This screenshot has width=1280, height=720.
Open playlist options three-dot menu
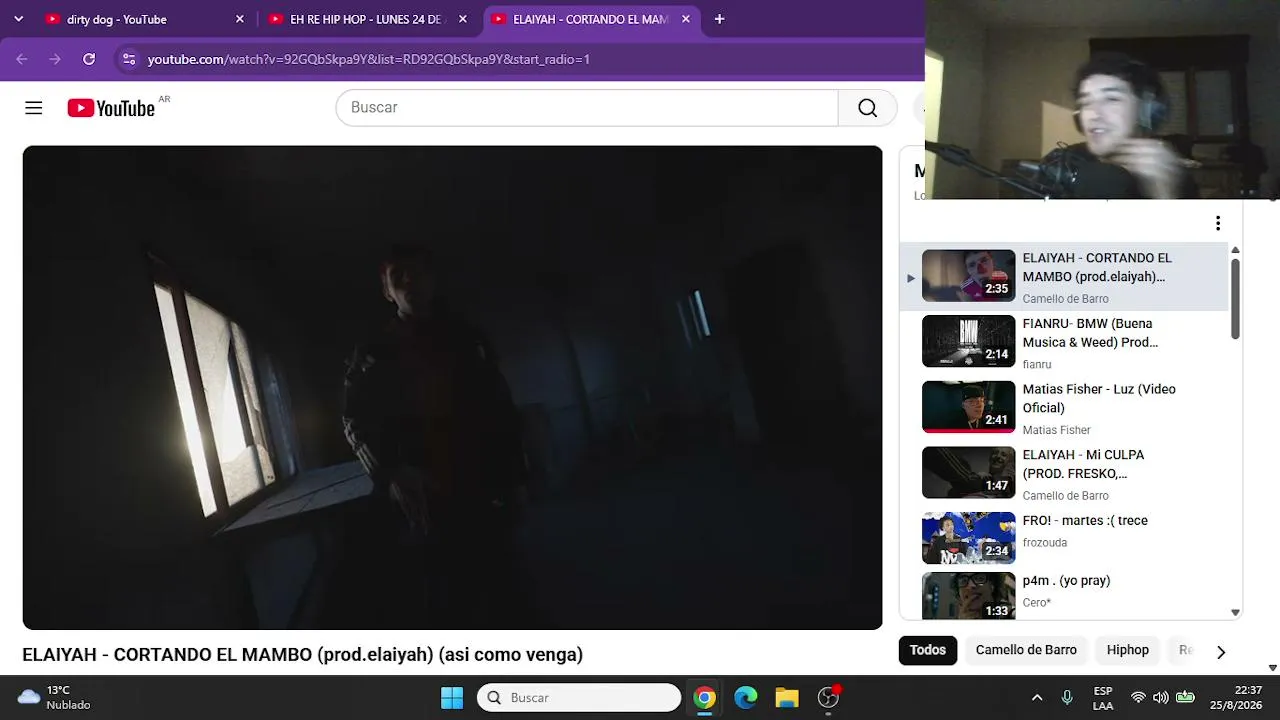1218,223
